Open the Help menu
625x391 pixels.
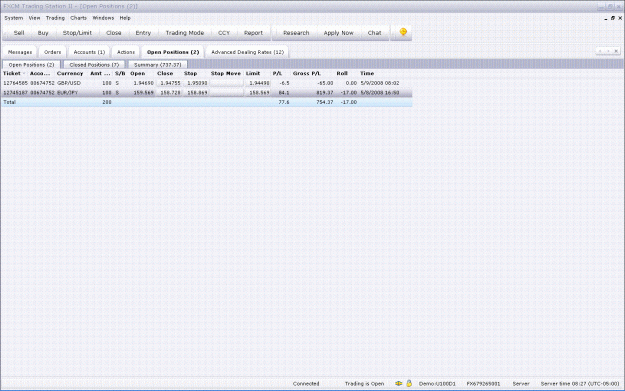click(125, 18)
